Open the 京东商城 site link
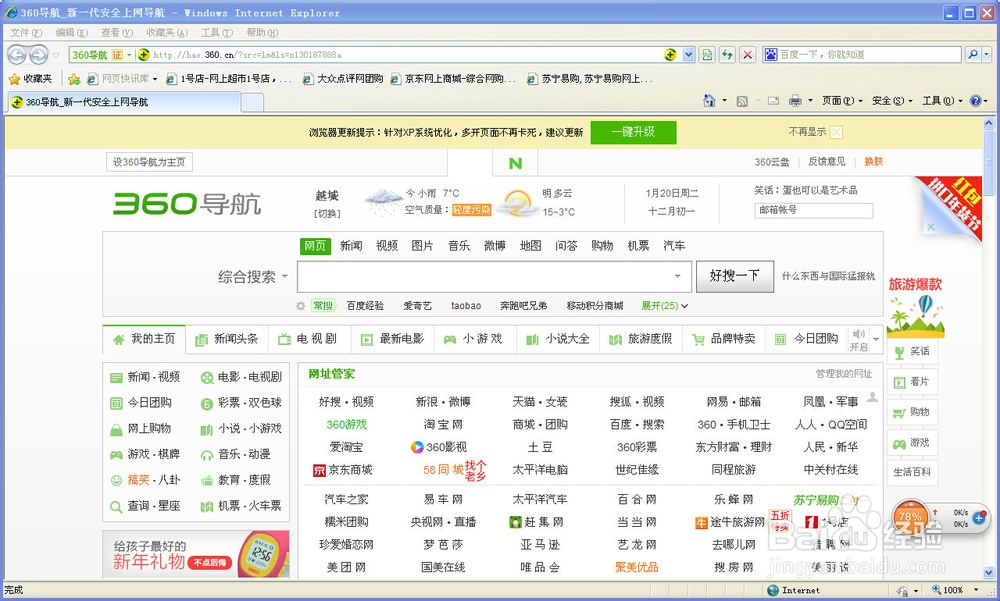Screen dimensions: 1000x601 [x=343, y=470]
